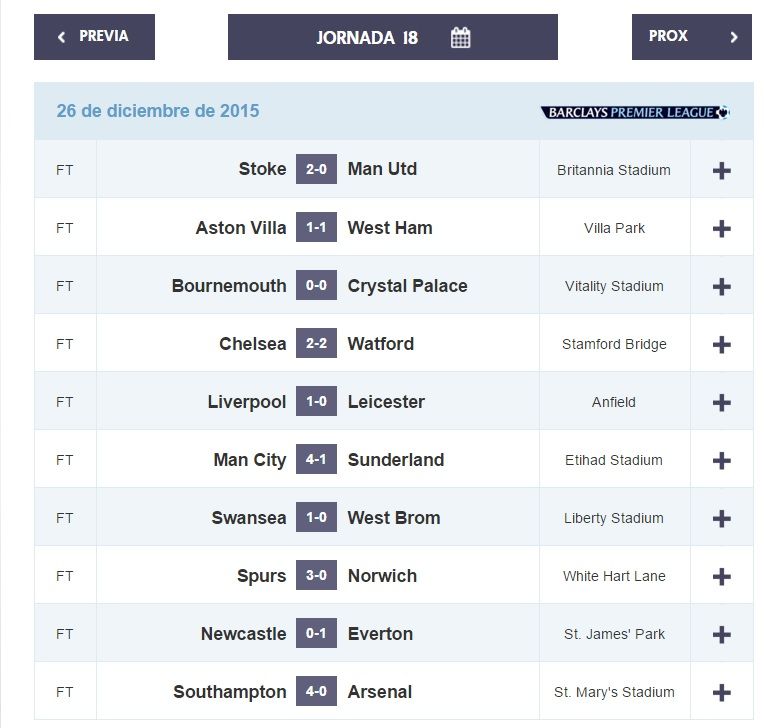This screenshot has height=728, width=764.
Task: Expand Bournemouth vs Crystal Palace plus icon
Action: click(x=721, y=286)
